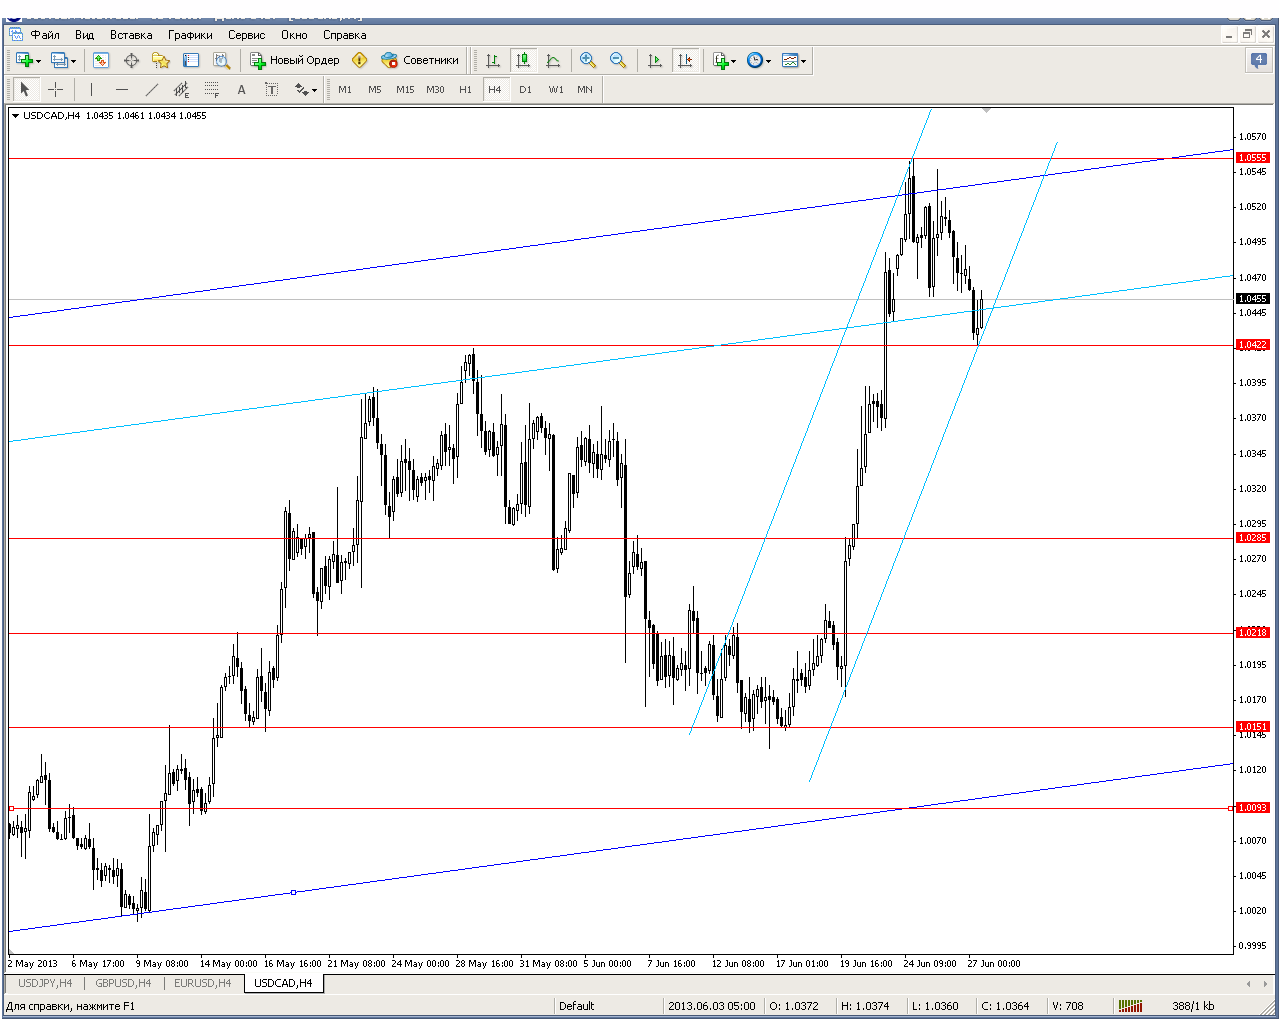Select the trendline drawing tool
Screen dimensions: 1279x1019
(x=151, y=90)
